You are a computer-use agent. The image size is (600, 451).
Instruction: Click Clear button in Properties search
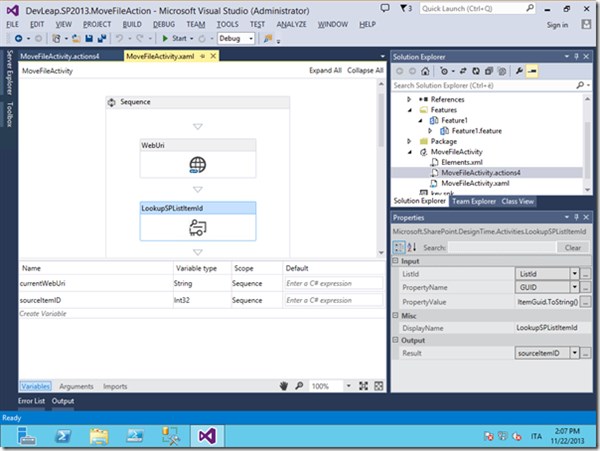(x=572, y=247)
